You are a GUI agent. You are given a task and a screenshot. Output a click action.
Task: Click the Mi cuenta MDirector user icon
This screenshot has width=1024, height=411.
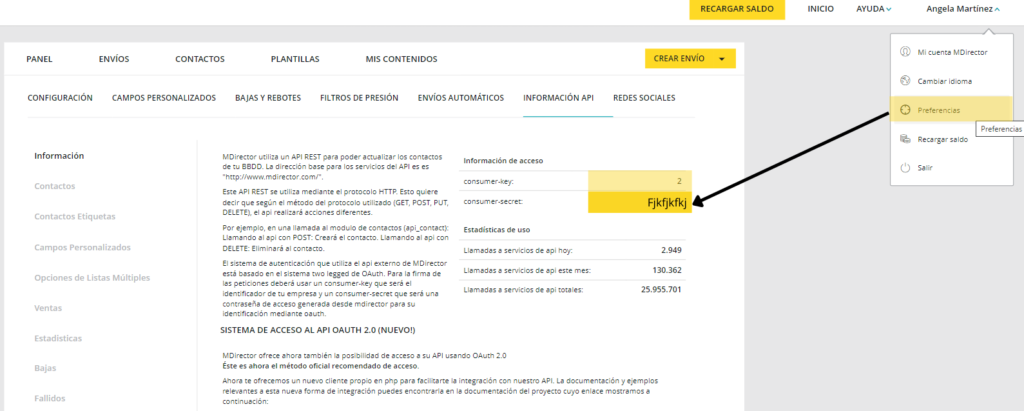pos(905,52)
